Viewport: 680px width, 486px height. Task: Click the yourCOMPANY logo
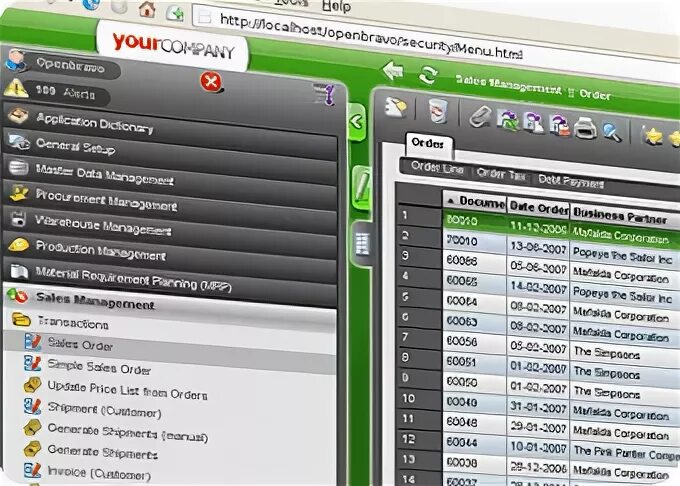pyautogui.click(x=173, y=47)
